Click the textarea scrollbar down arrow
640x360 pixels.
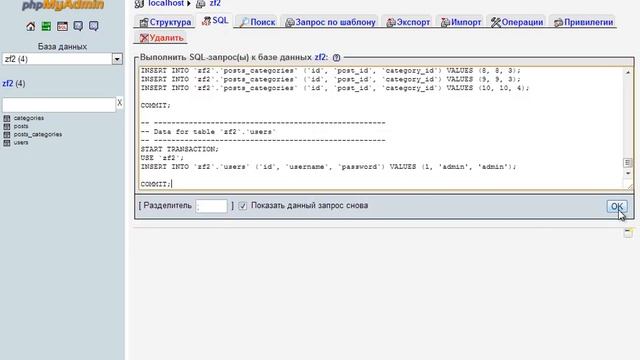point(628,173)
